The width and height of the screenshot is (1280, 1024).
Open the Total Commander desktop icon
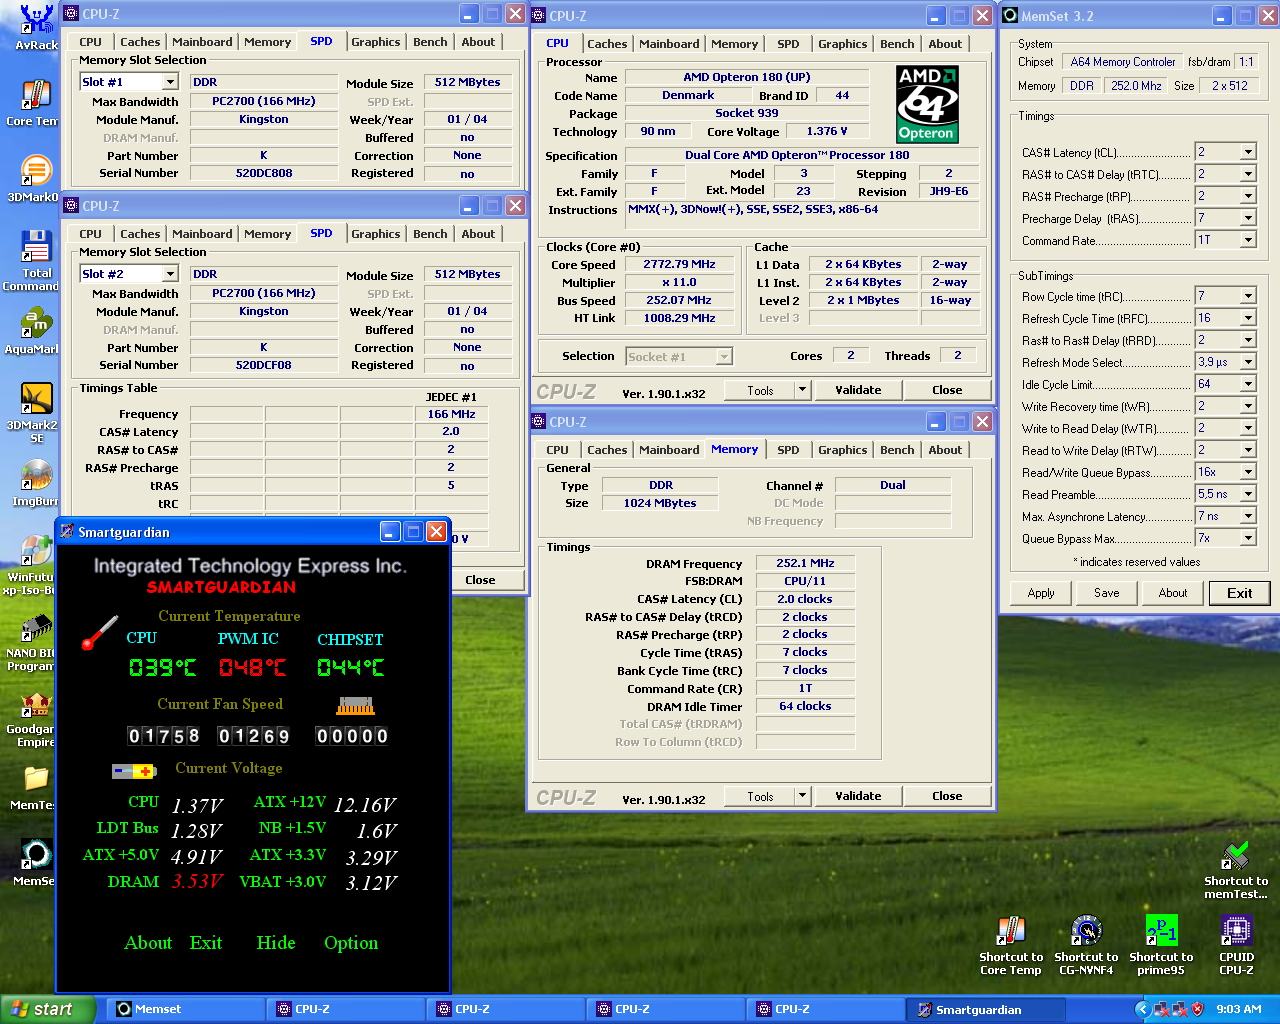35,260
